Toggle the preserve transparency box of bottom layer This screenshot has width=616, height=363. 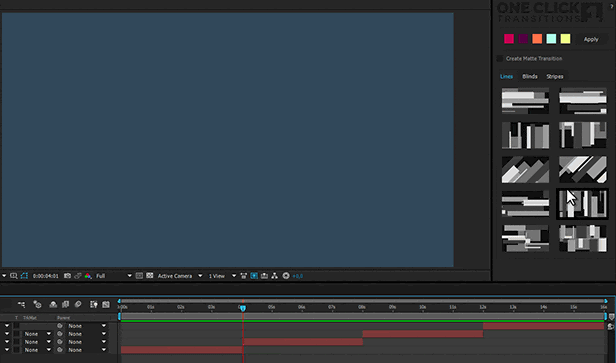tap(16, 350)
